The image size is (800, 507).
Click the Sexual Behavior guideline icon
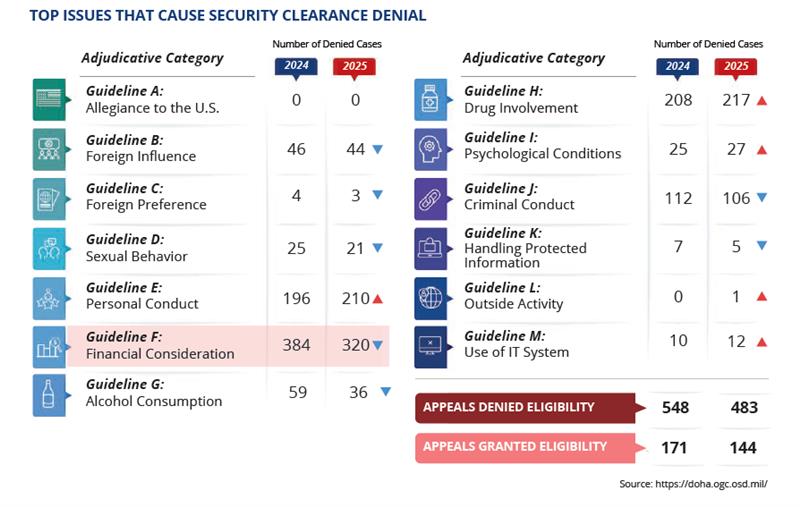[48, 248]
